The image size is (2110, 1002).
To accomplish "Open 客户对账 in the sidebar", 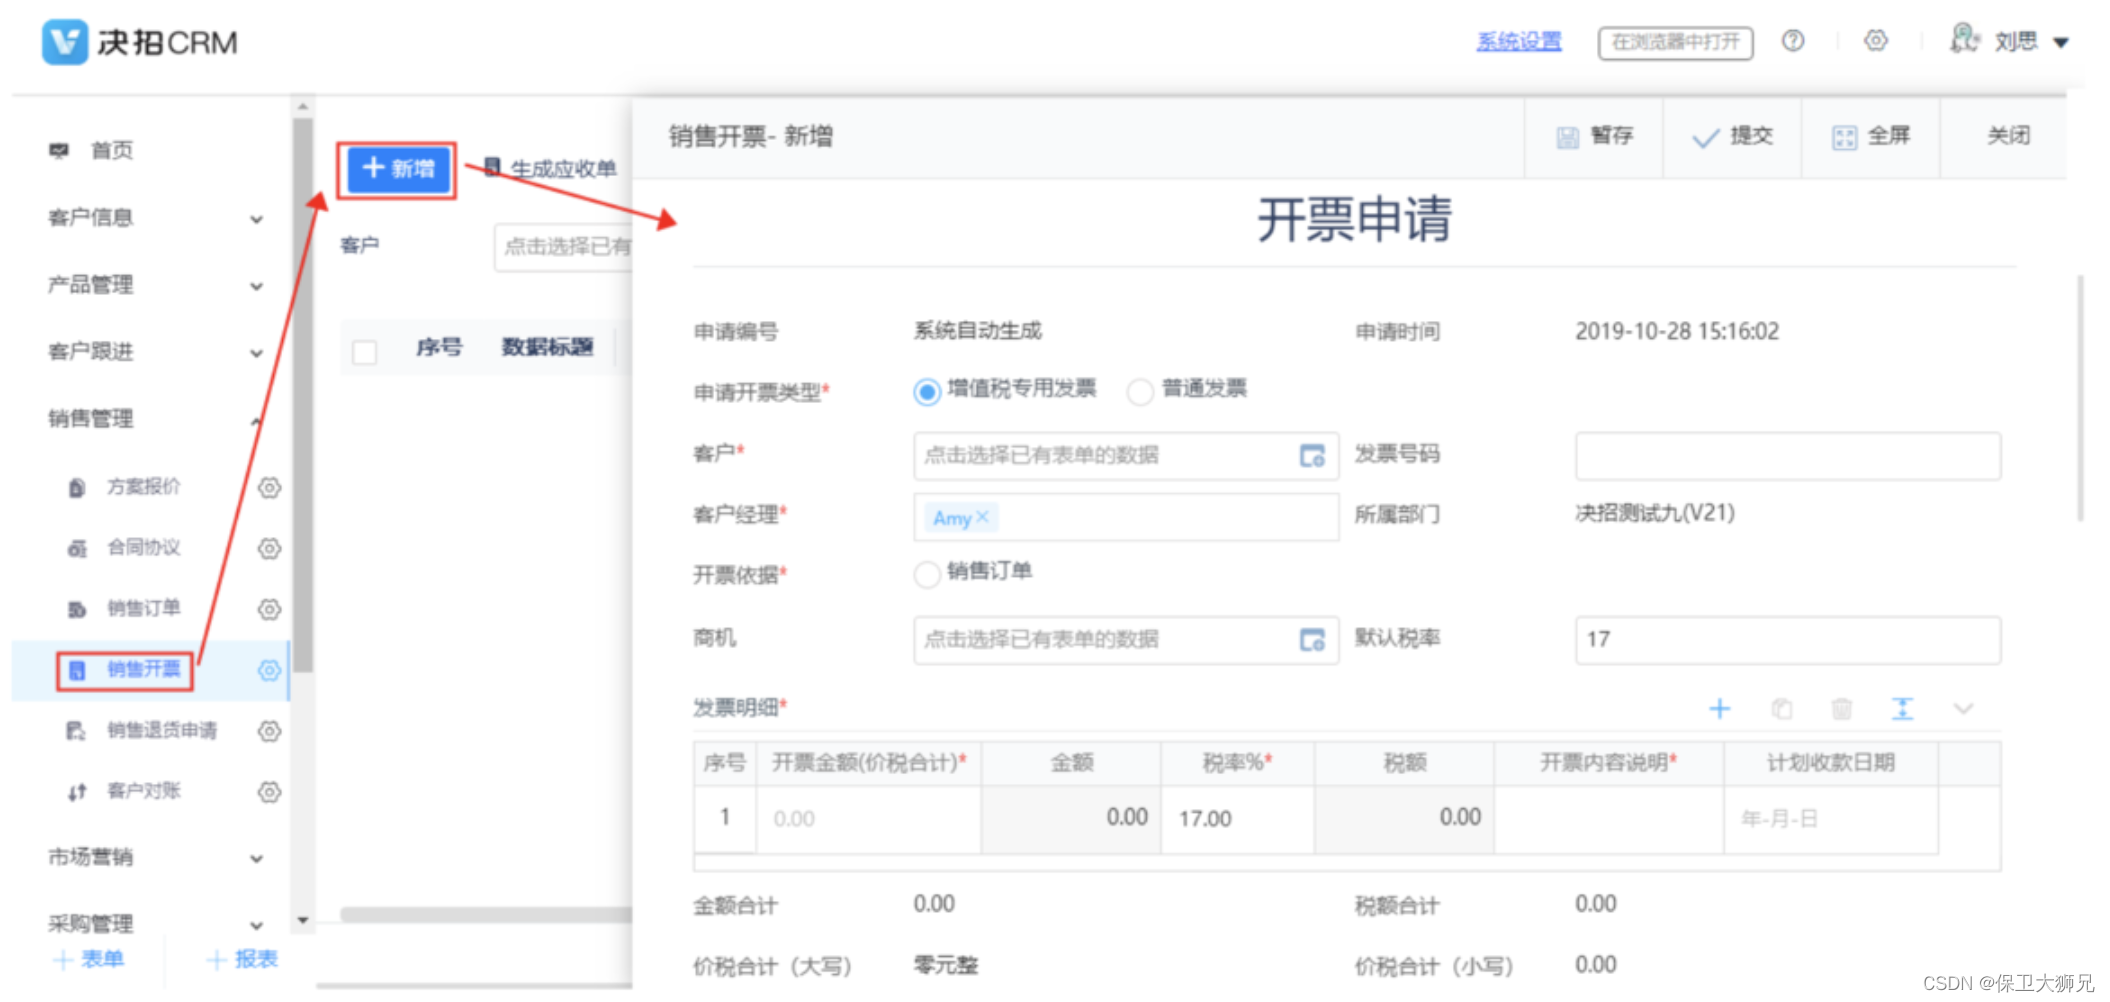I will (144, 792).
